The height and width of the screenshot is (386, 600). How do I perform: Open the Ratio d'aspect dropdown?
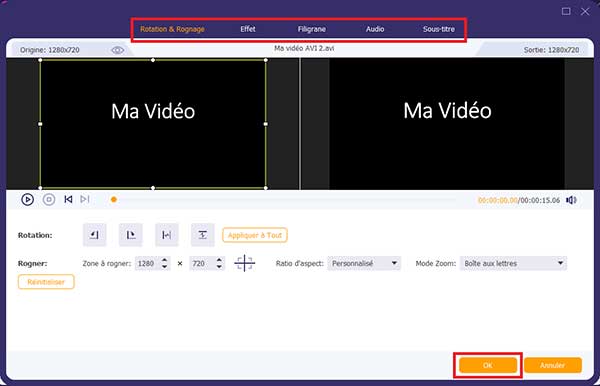(364, 263)
